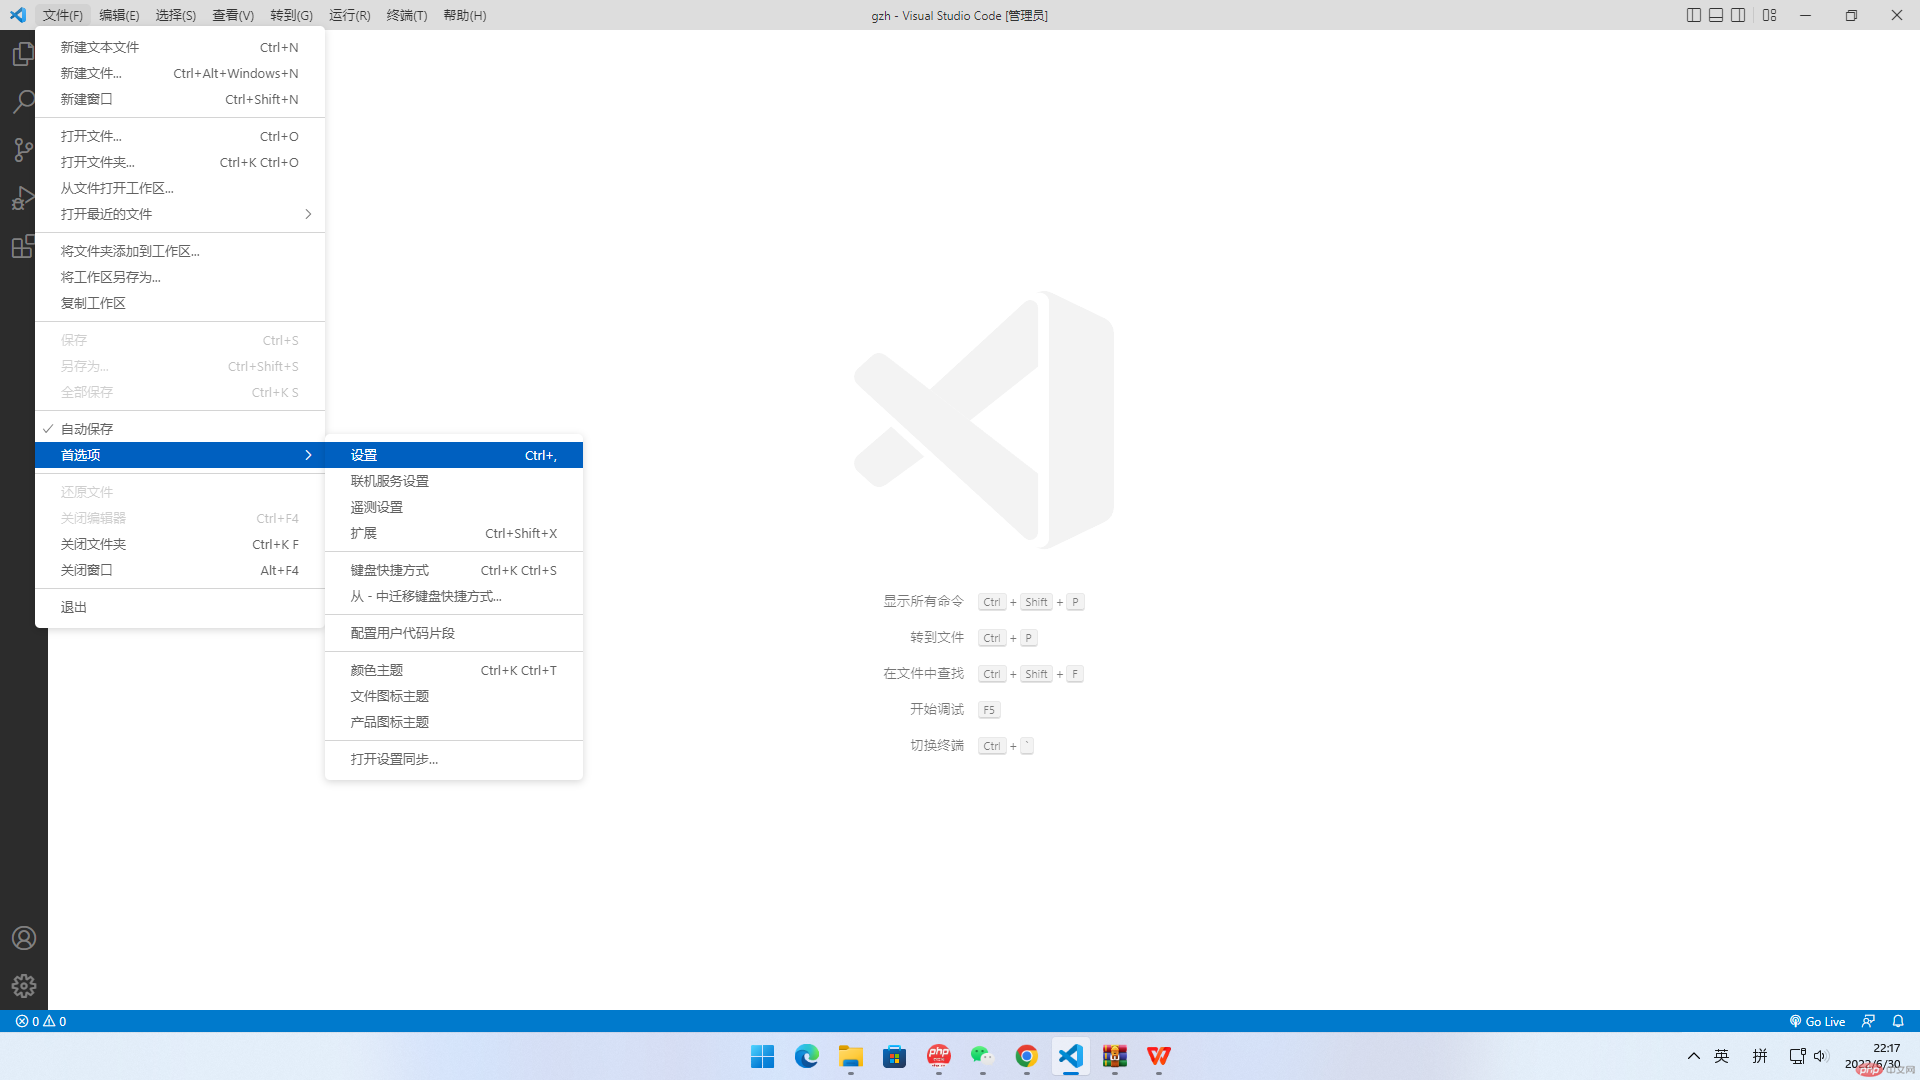Open the red PHP app on taskbar
This screenshot has height=1080, width=1920.
tap(938, 1056)
